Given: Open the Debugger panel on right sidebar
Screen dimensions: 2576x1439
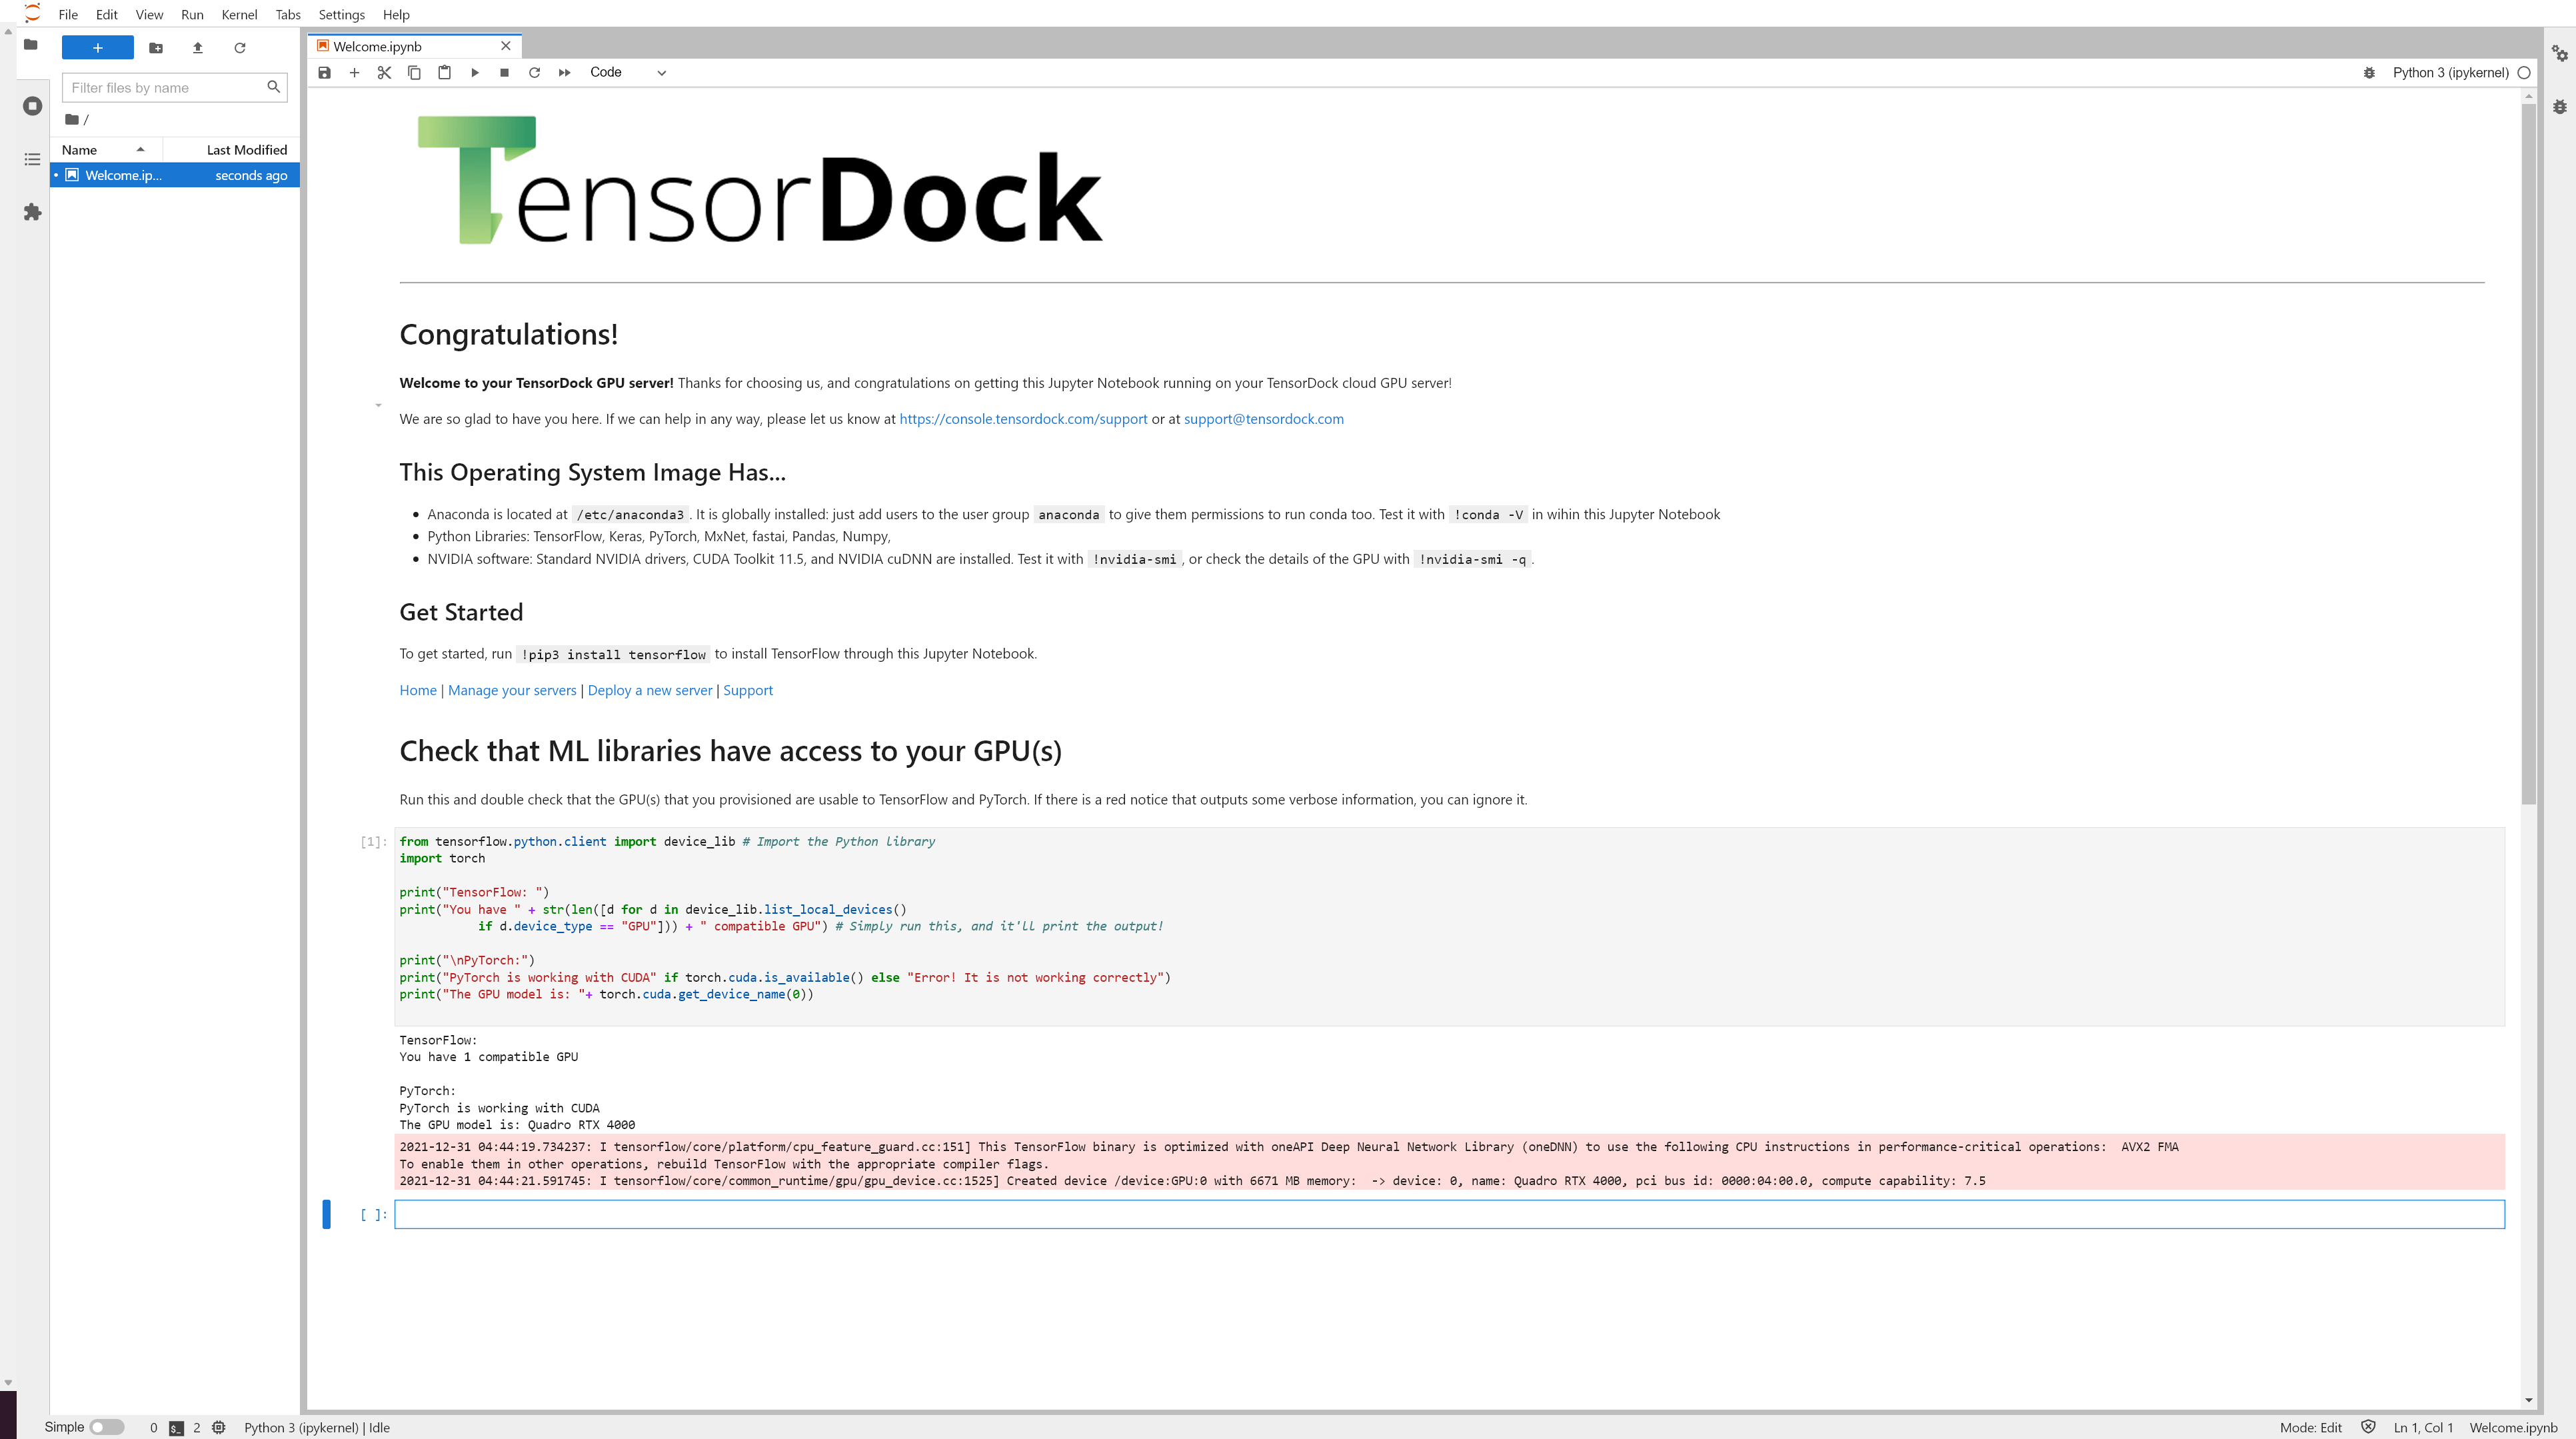Looking at the screenshot, I should [2560, 107].
